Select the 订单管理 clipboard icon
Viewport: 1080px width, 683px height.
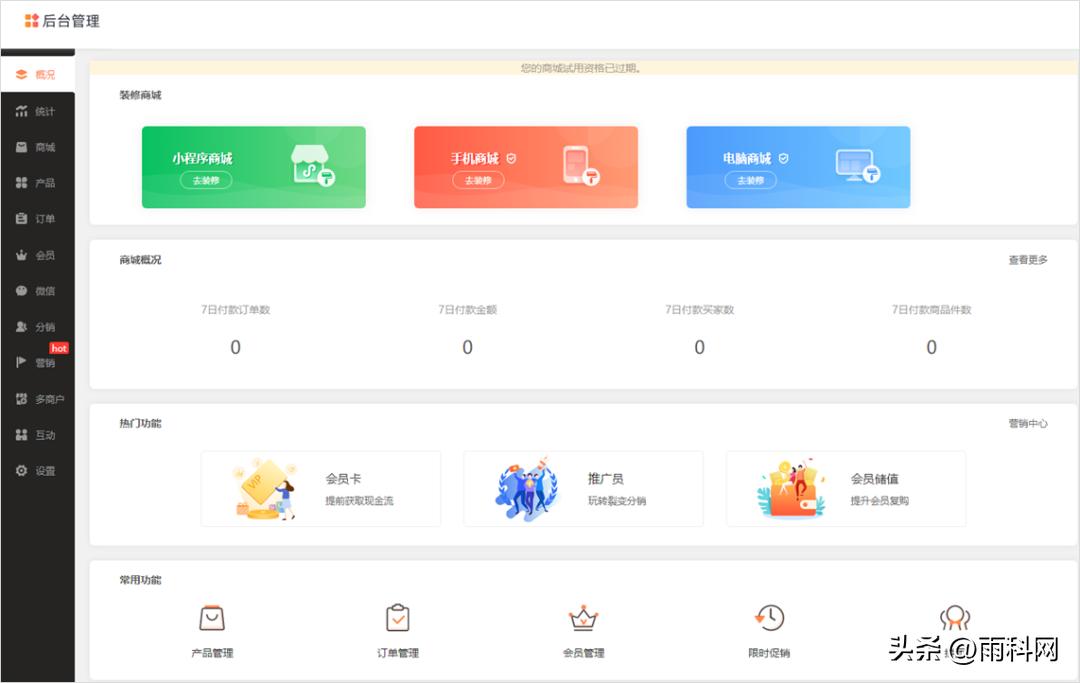point(399,620)
